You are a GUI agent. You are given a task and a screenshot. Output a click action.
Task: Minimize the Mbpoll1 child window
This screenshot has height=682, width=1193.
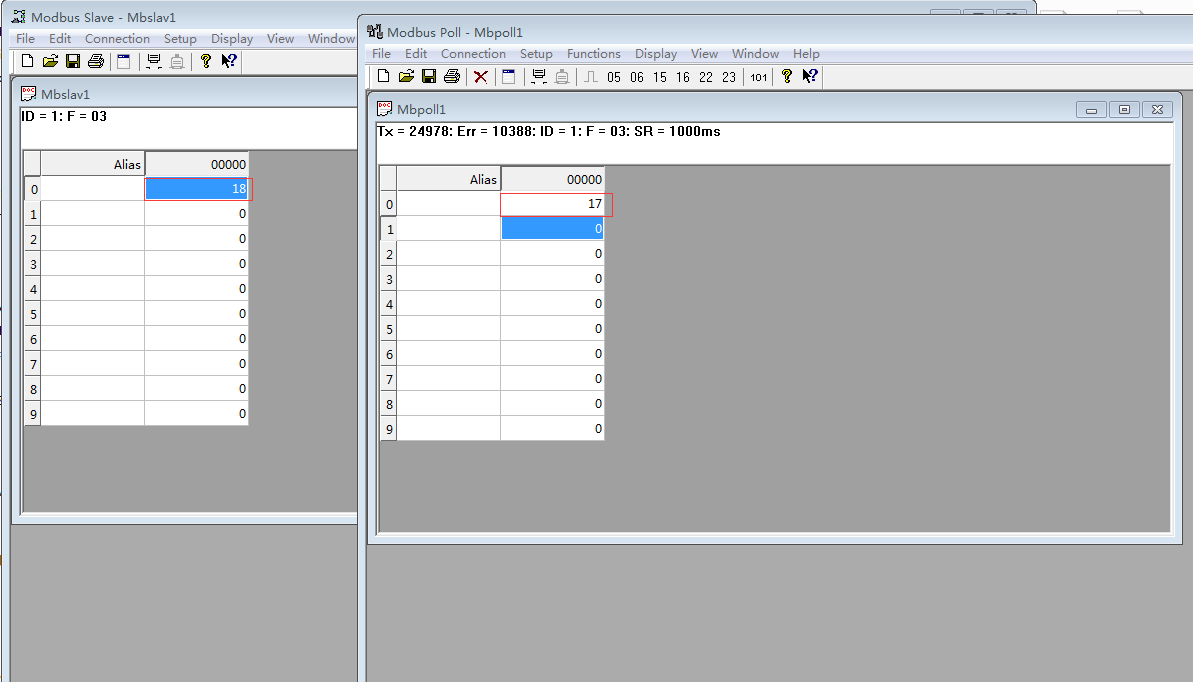tap(1091, 110)
